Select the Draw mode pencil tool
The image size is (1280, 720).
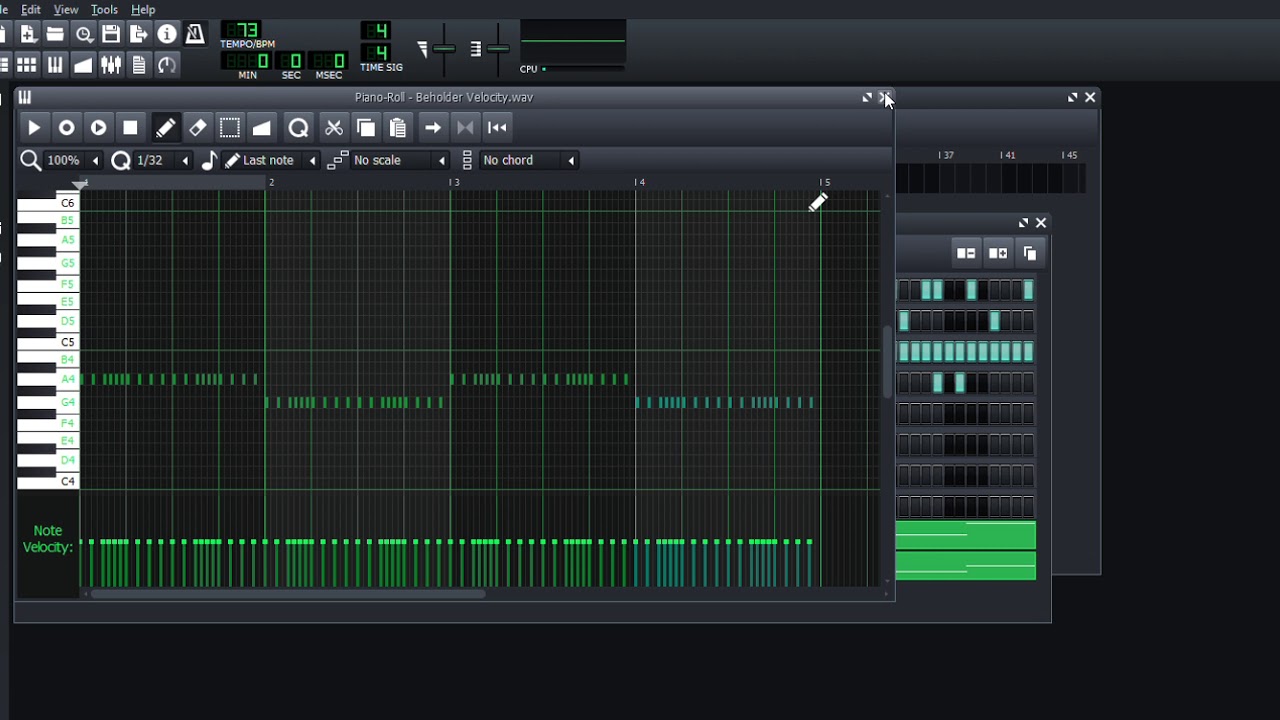pyautogui.click(x=166, y=127)
